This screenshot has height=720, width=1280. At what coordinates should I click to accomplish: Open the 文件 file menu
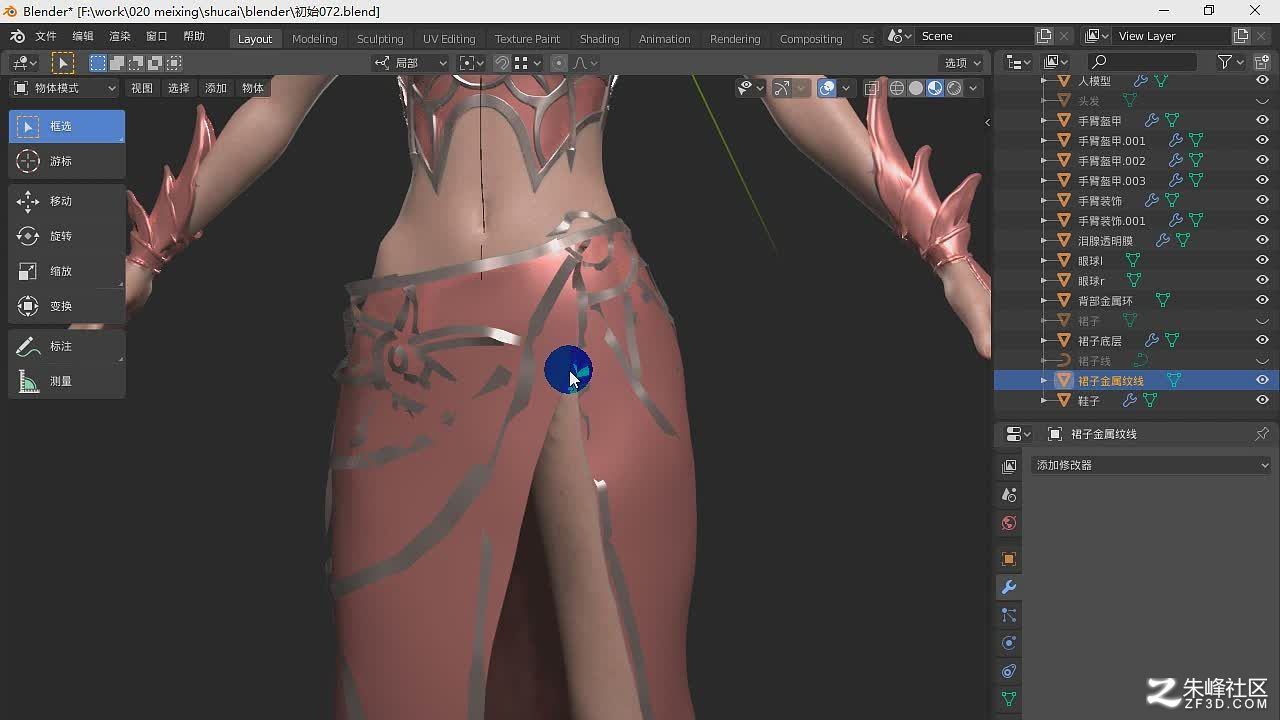pos(46,36)
